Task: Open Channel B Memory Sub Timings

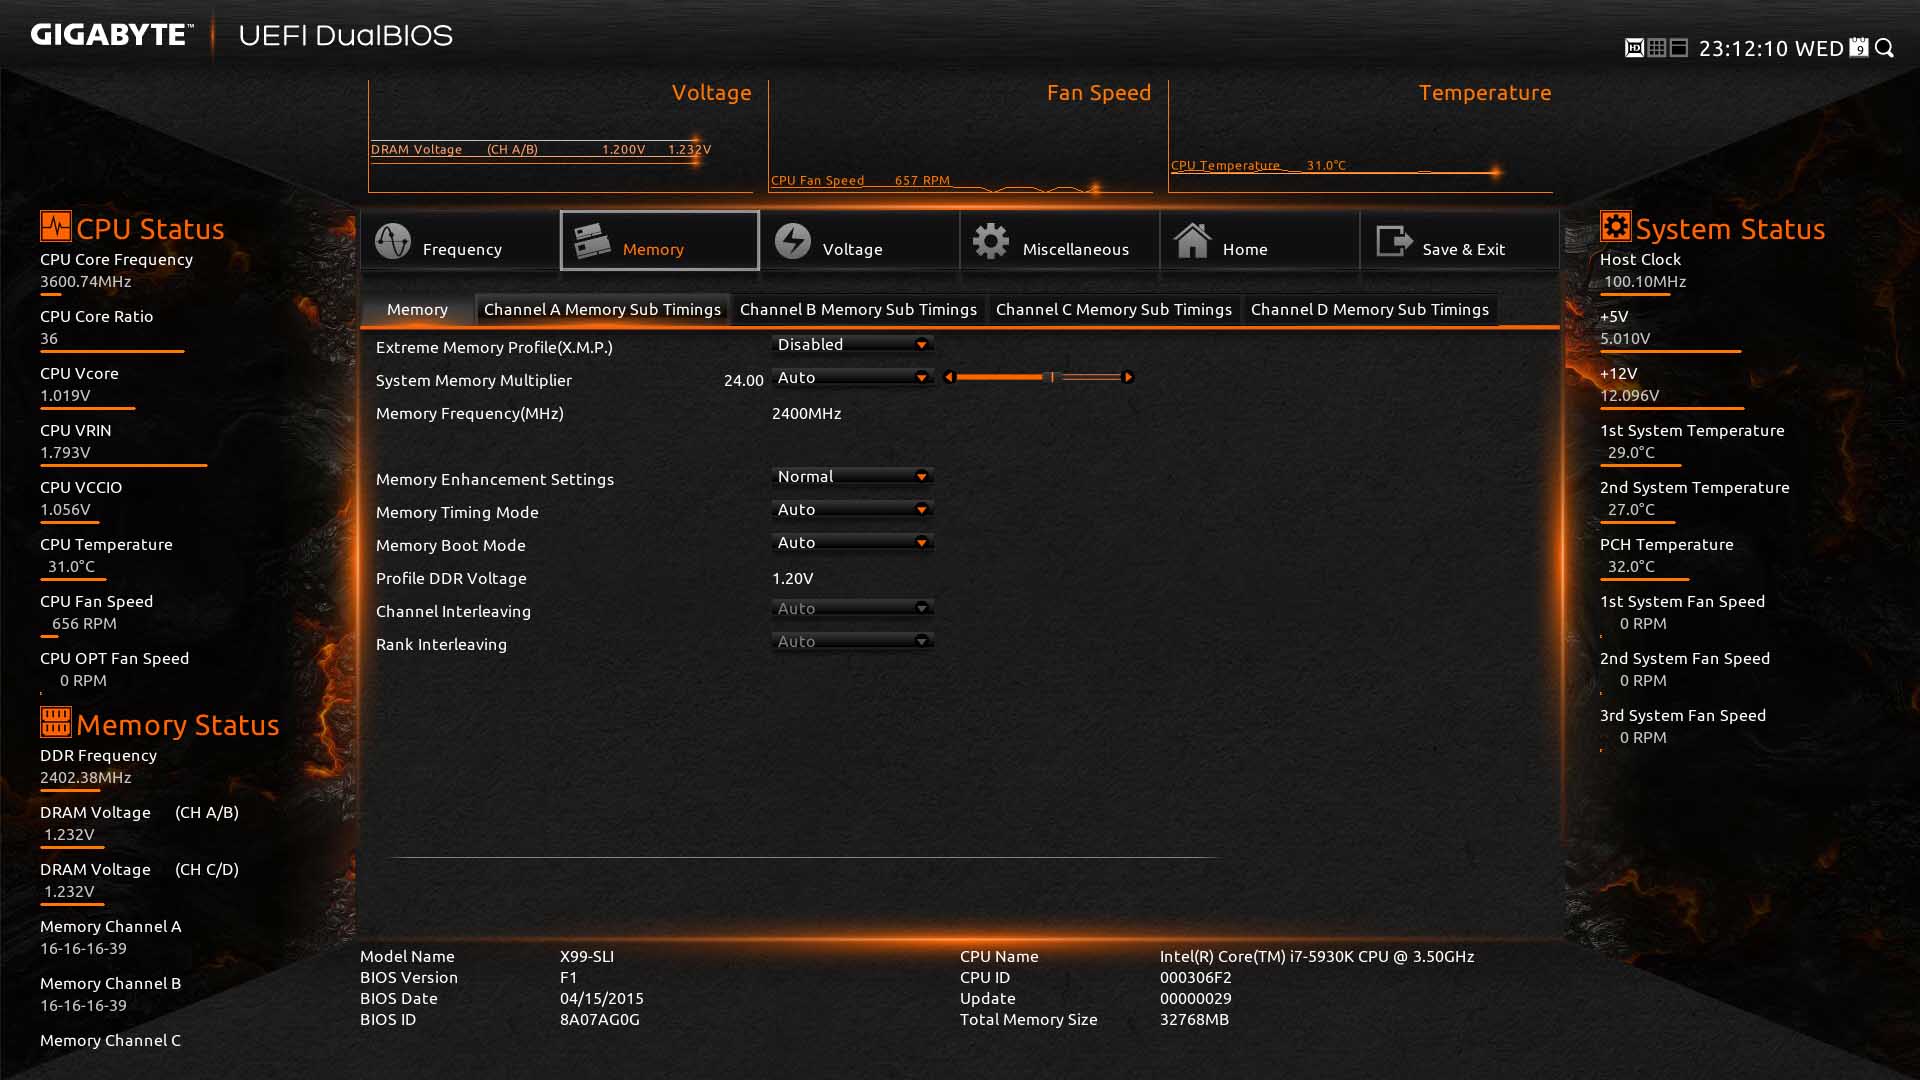Action: click(x=858, y=309)
